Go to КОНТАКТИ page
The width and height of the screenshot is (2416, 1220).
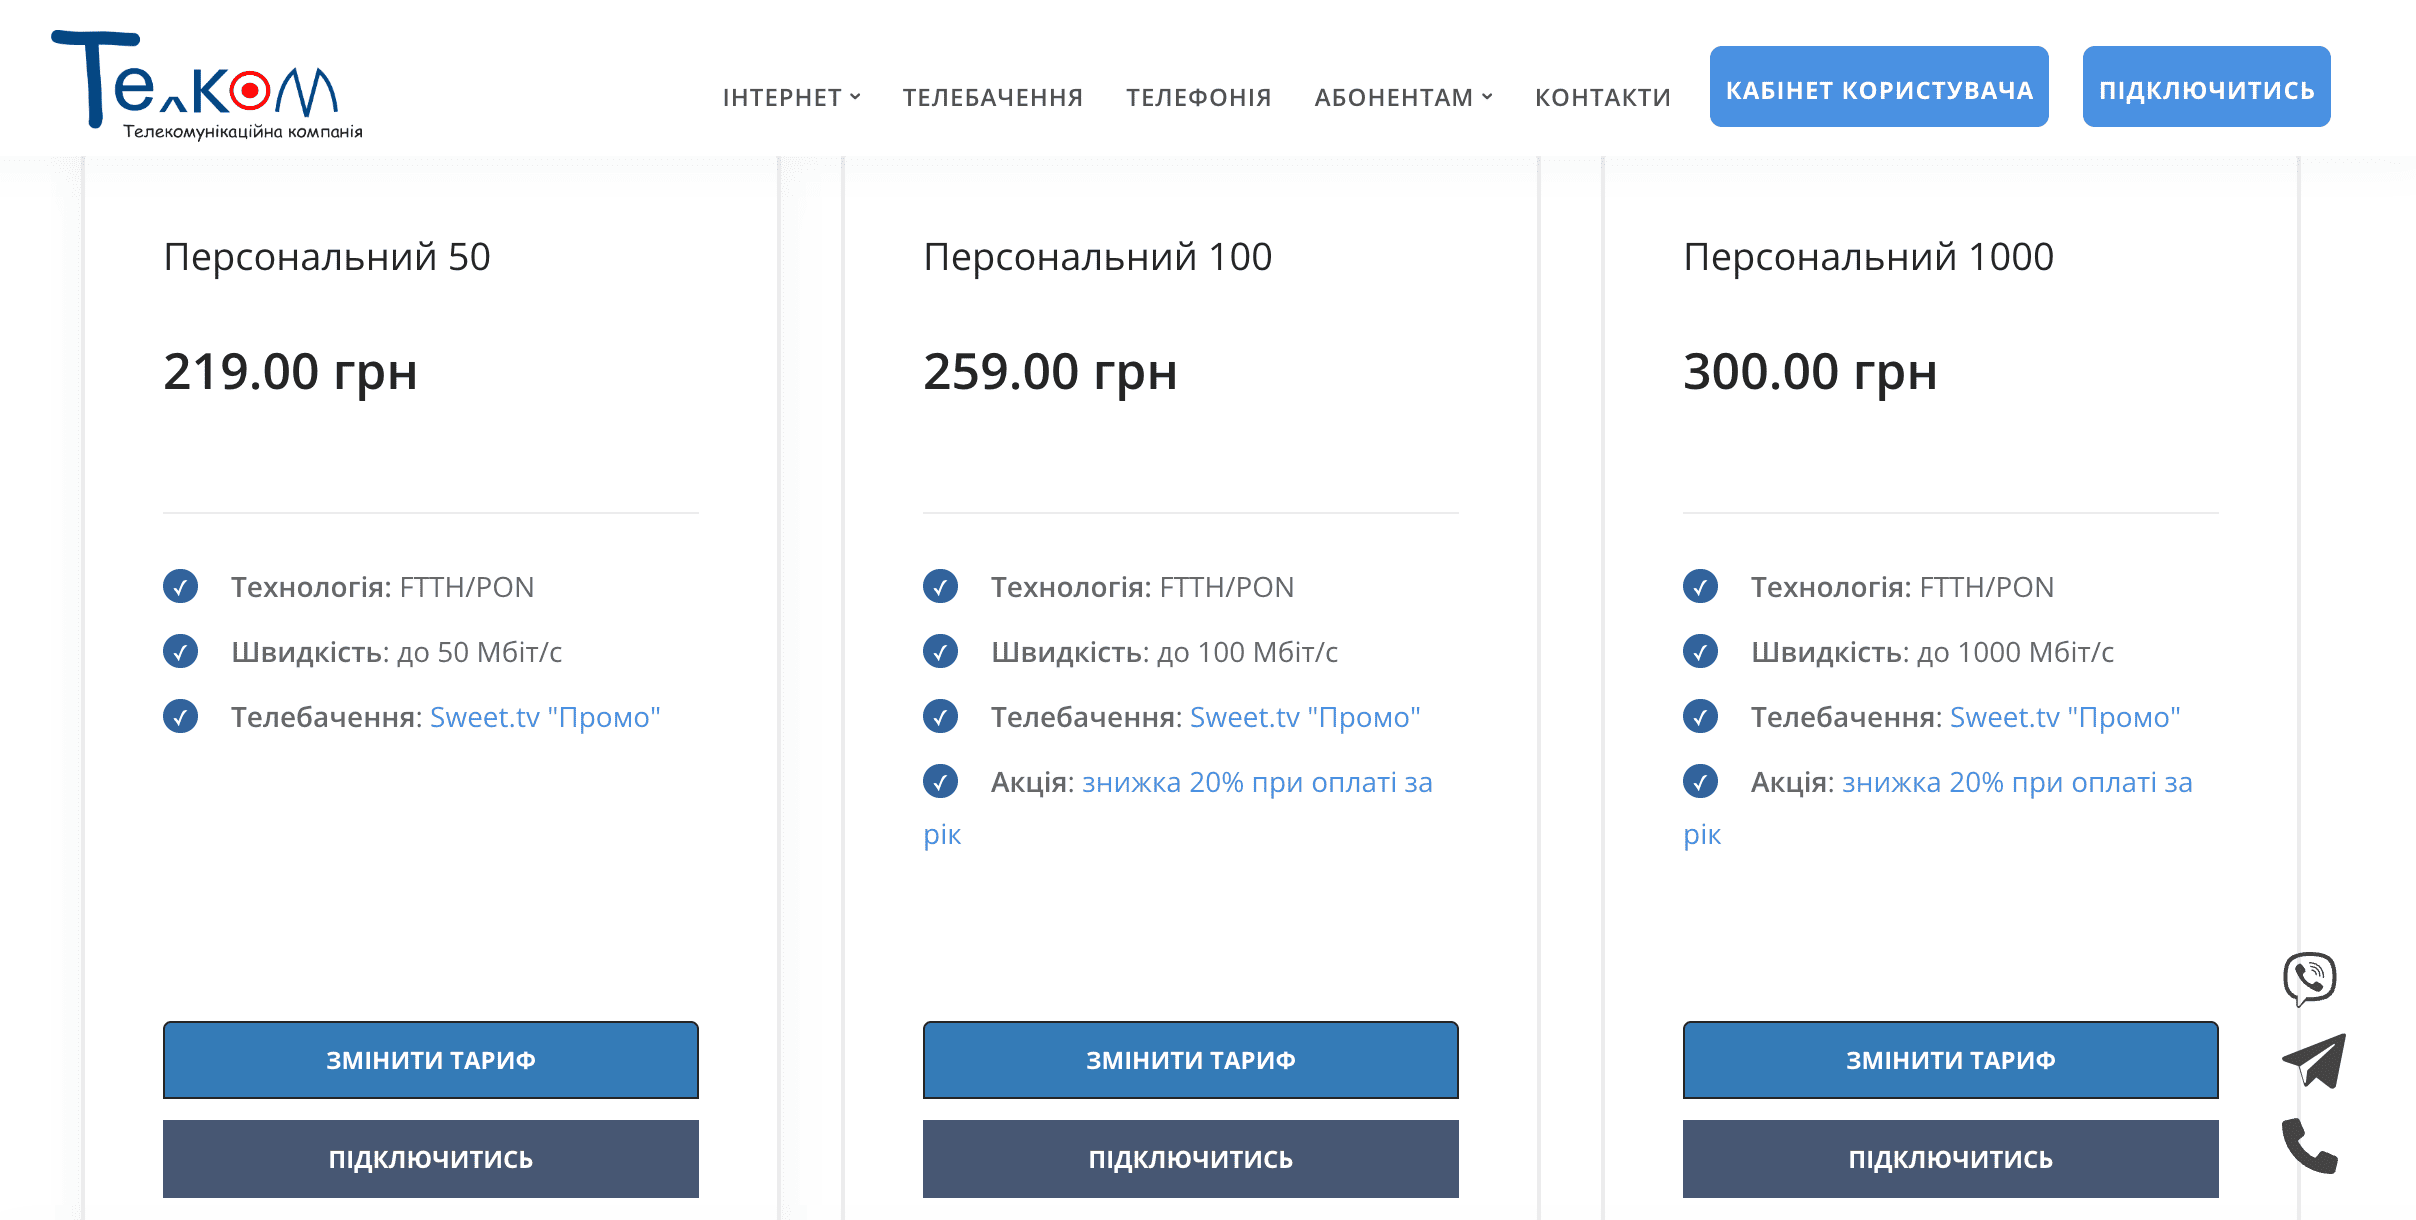pyautogui.click(x=1604, y=98)
